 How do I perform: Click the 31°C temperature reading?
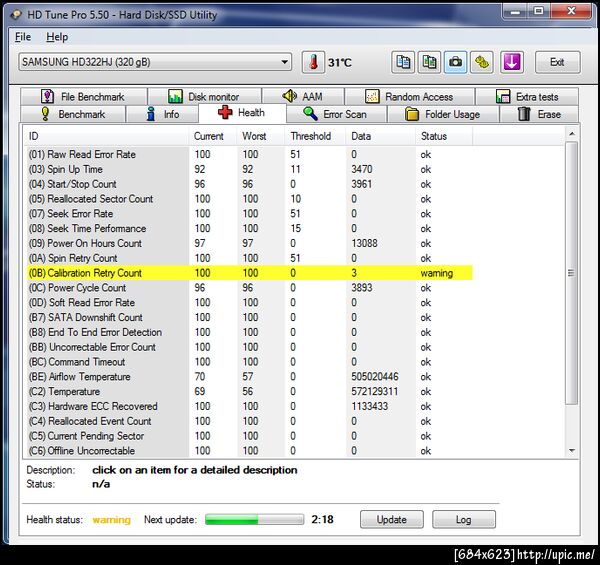point(339,62)
